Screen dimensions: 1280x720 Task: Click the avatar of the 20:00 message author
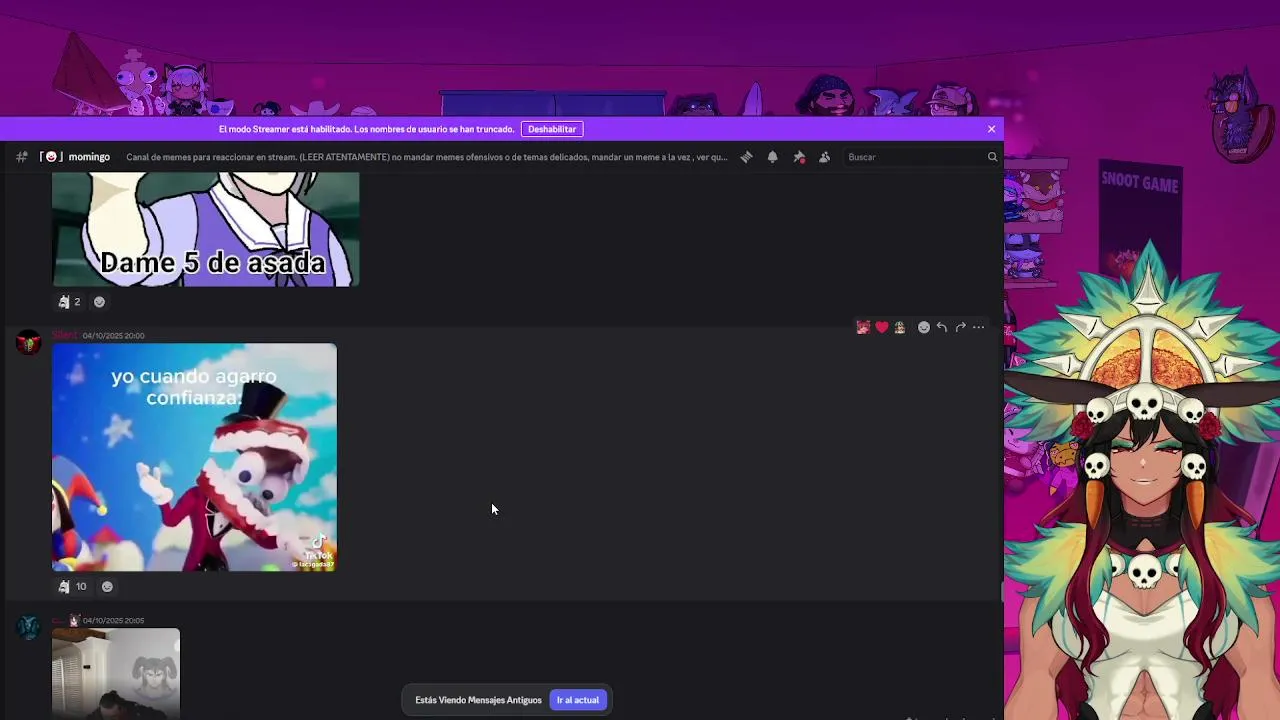(29, 343)
